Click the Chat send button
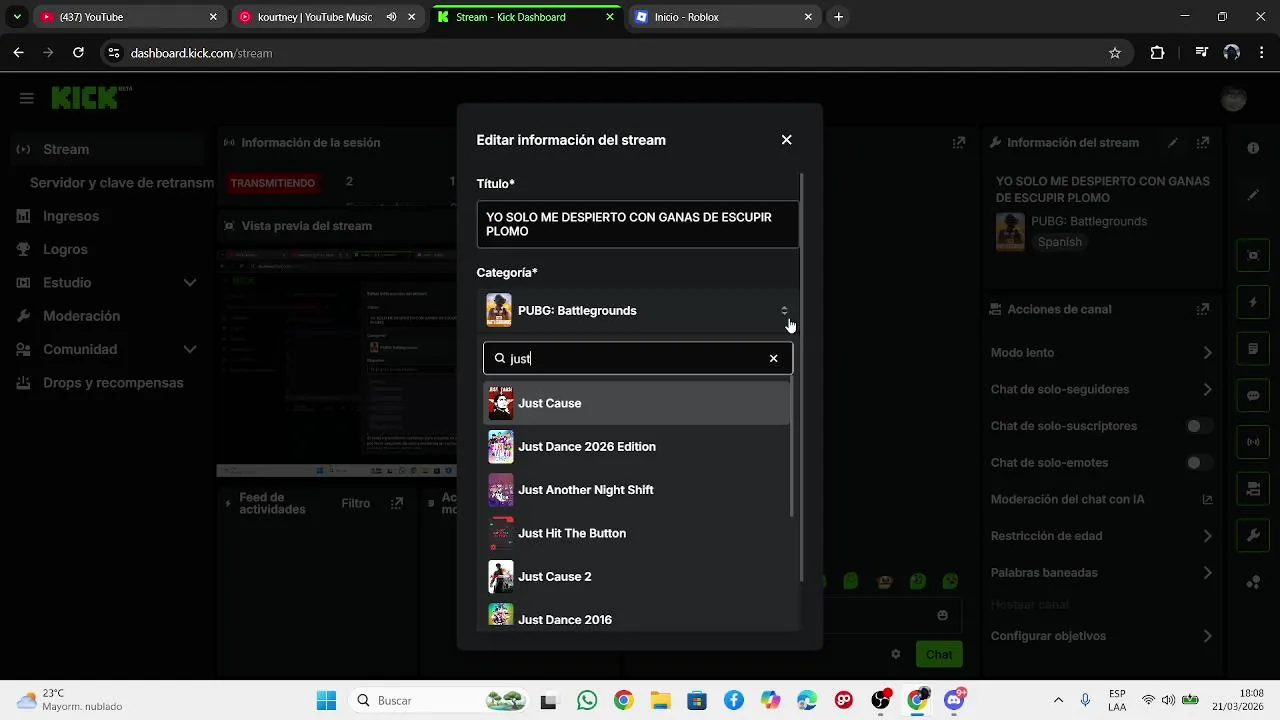 [x=939, y=654]
